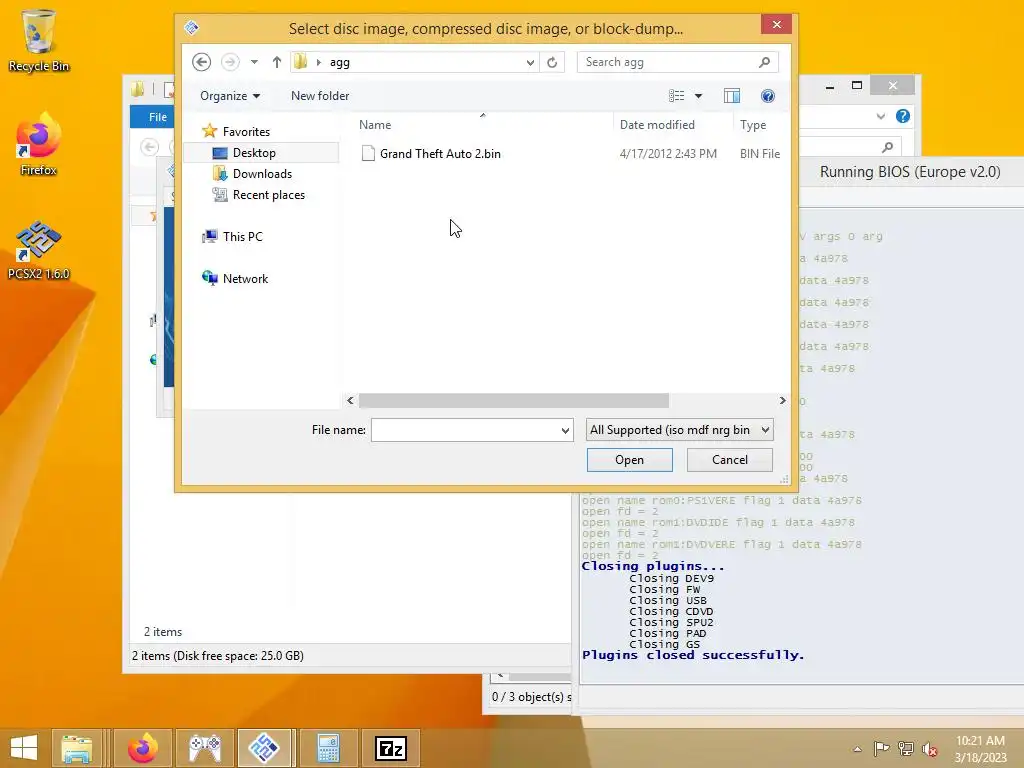The width and height of the screenshot is (1024, 768).
Task: Go up one folder level arrow
Action: click(x=277, y=62)
